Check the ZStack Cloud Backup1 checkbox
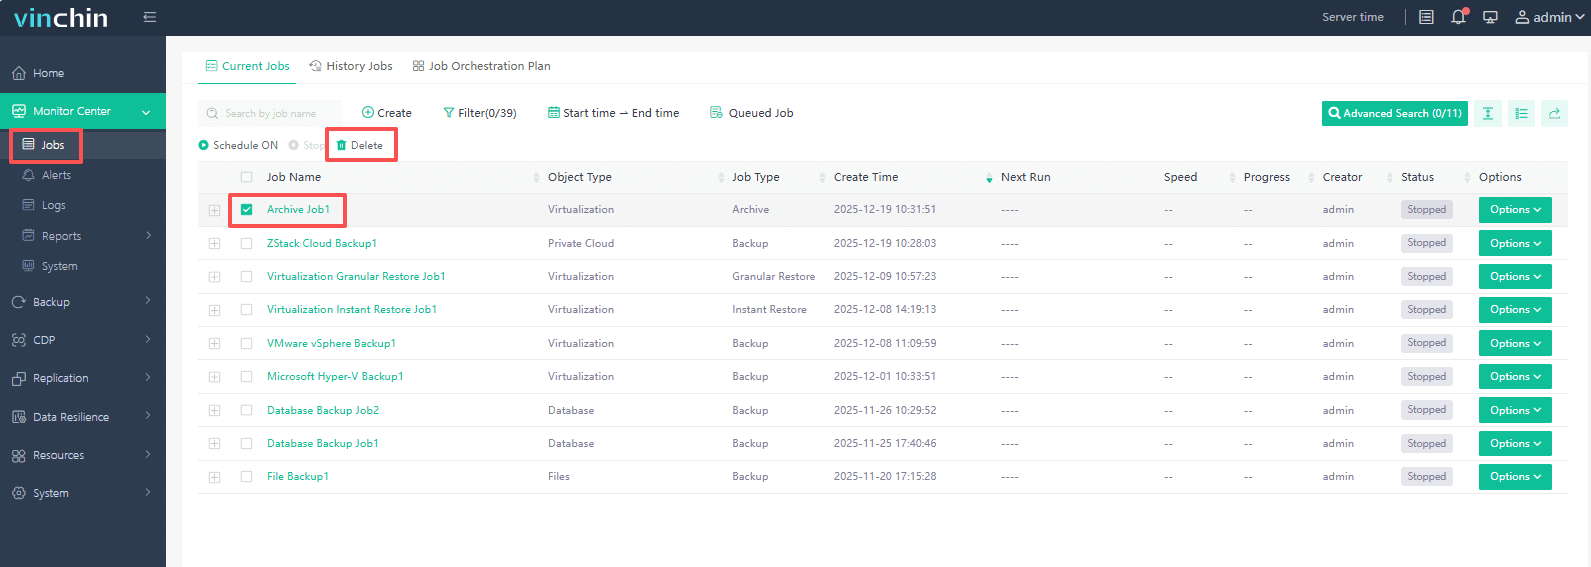Image resolution: width=1591 pixels, height=567 pixels. pyautogui.click(x=246, y=243)
